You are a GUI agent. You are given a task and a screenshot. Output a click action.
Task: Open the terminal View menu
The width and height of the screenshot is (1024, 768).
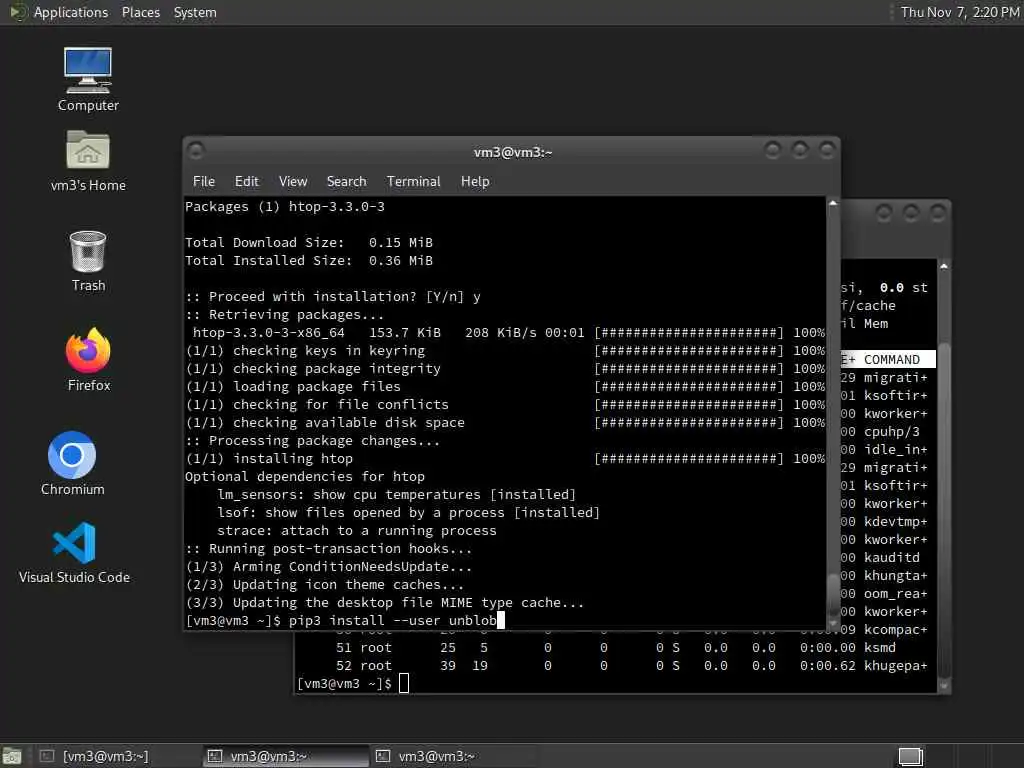[x=293, y=181]
